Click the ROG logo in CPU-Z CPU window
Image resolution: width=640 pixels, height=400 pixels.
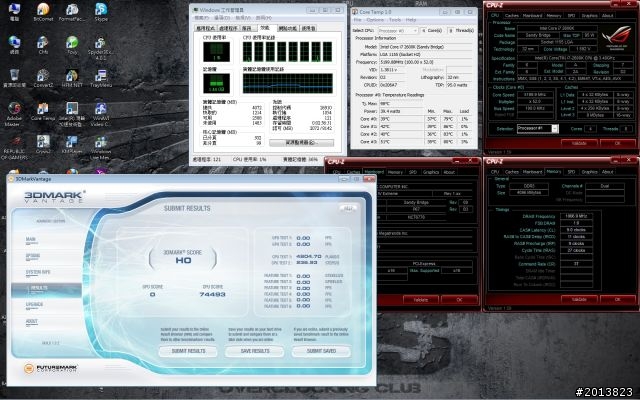616,36
